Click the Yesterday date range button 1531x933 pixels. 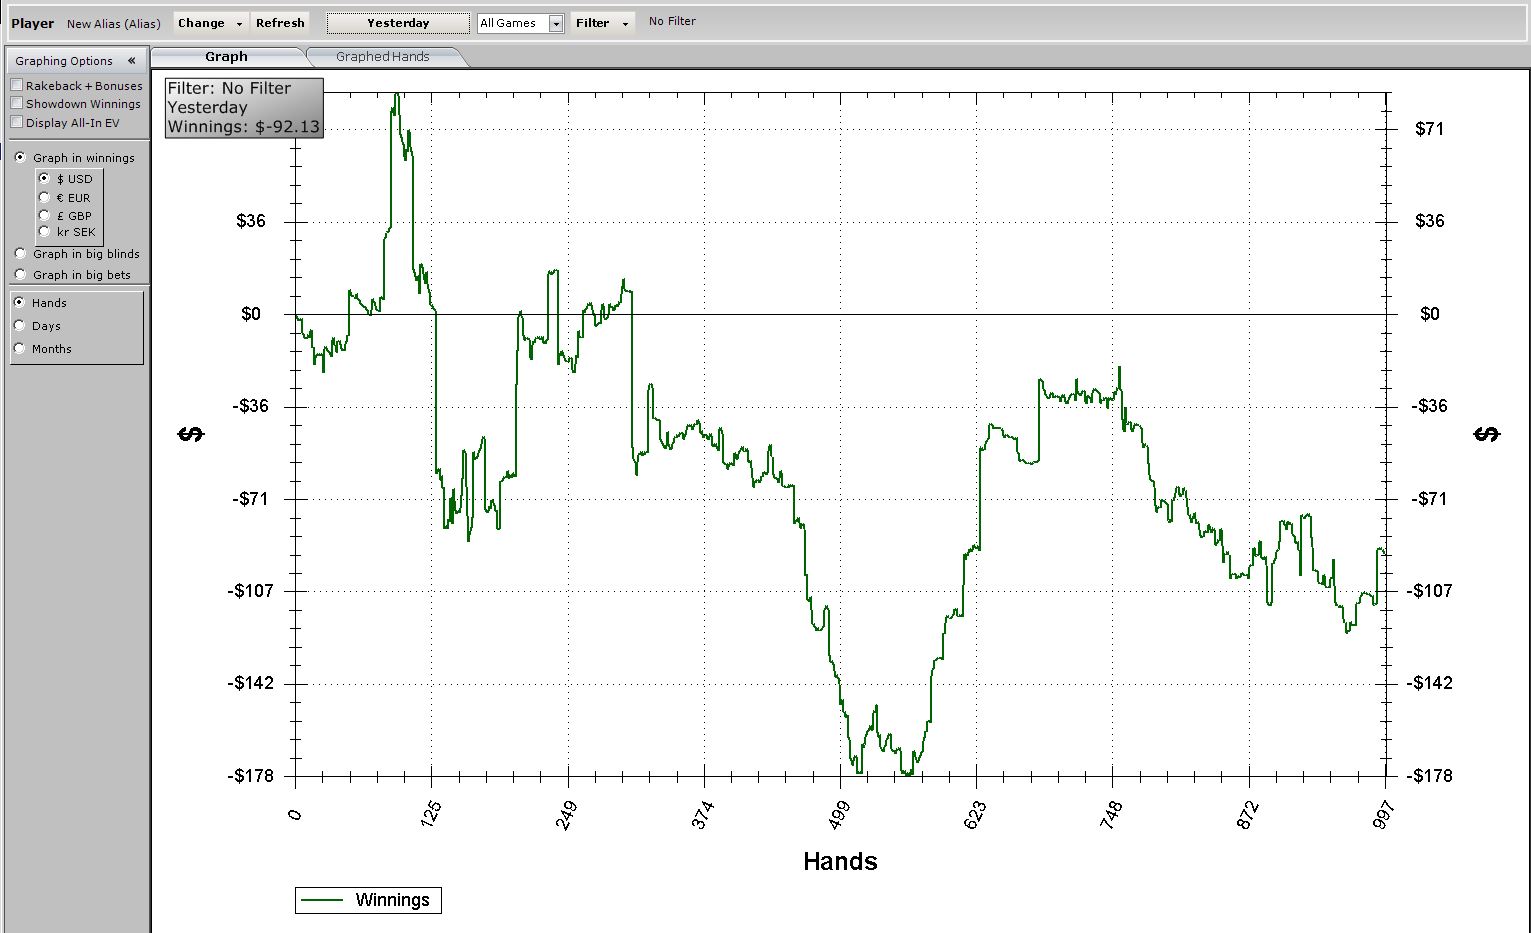point(398,23)
